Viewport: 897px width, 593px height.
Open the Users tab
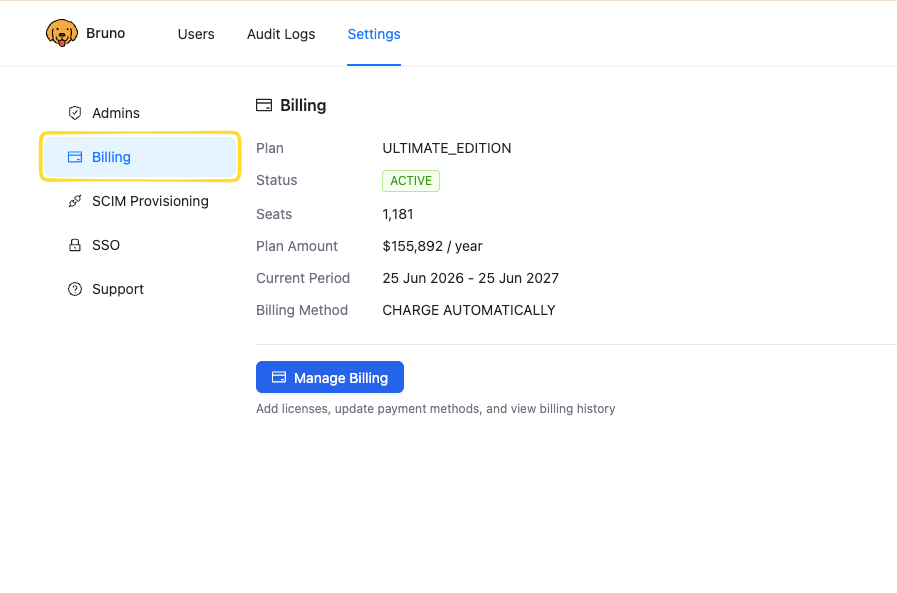coord(196,34)
